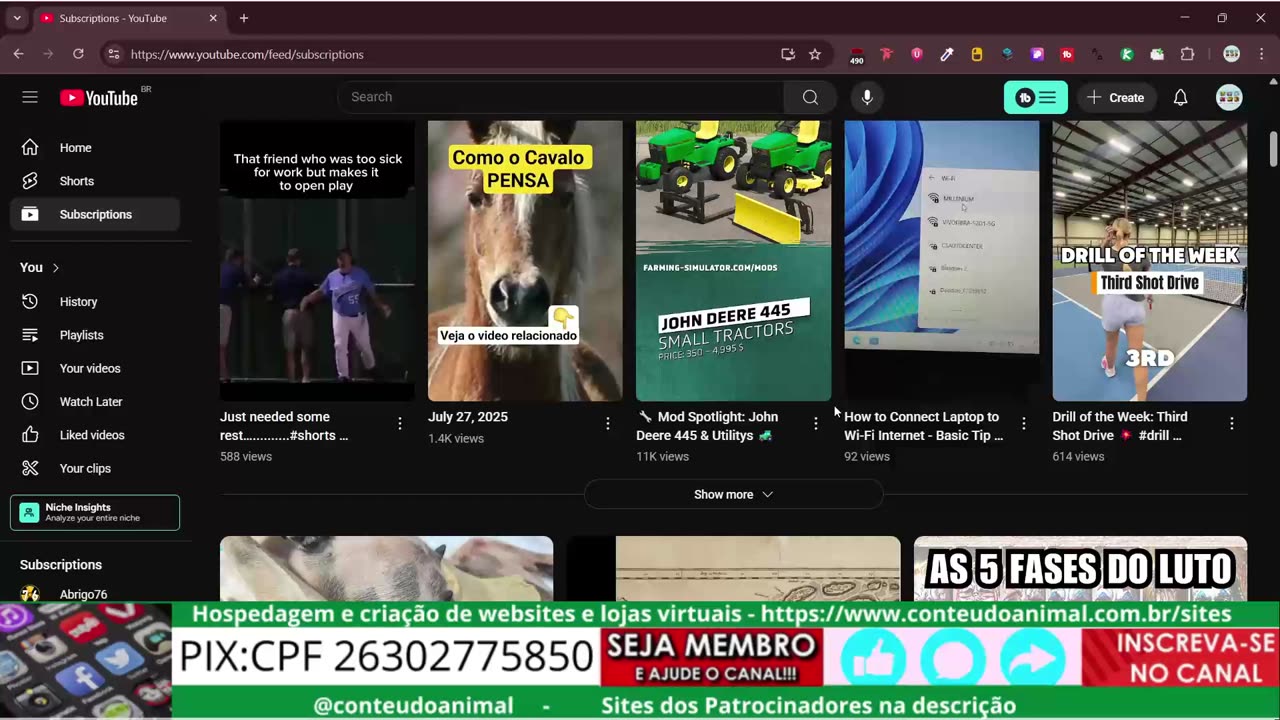Open the pink shield U extension
Screen dimensions: 1280x720
(x=917, y=54)
